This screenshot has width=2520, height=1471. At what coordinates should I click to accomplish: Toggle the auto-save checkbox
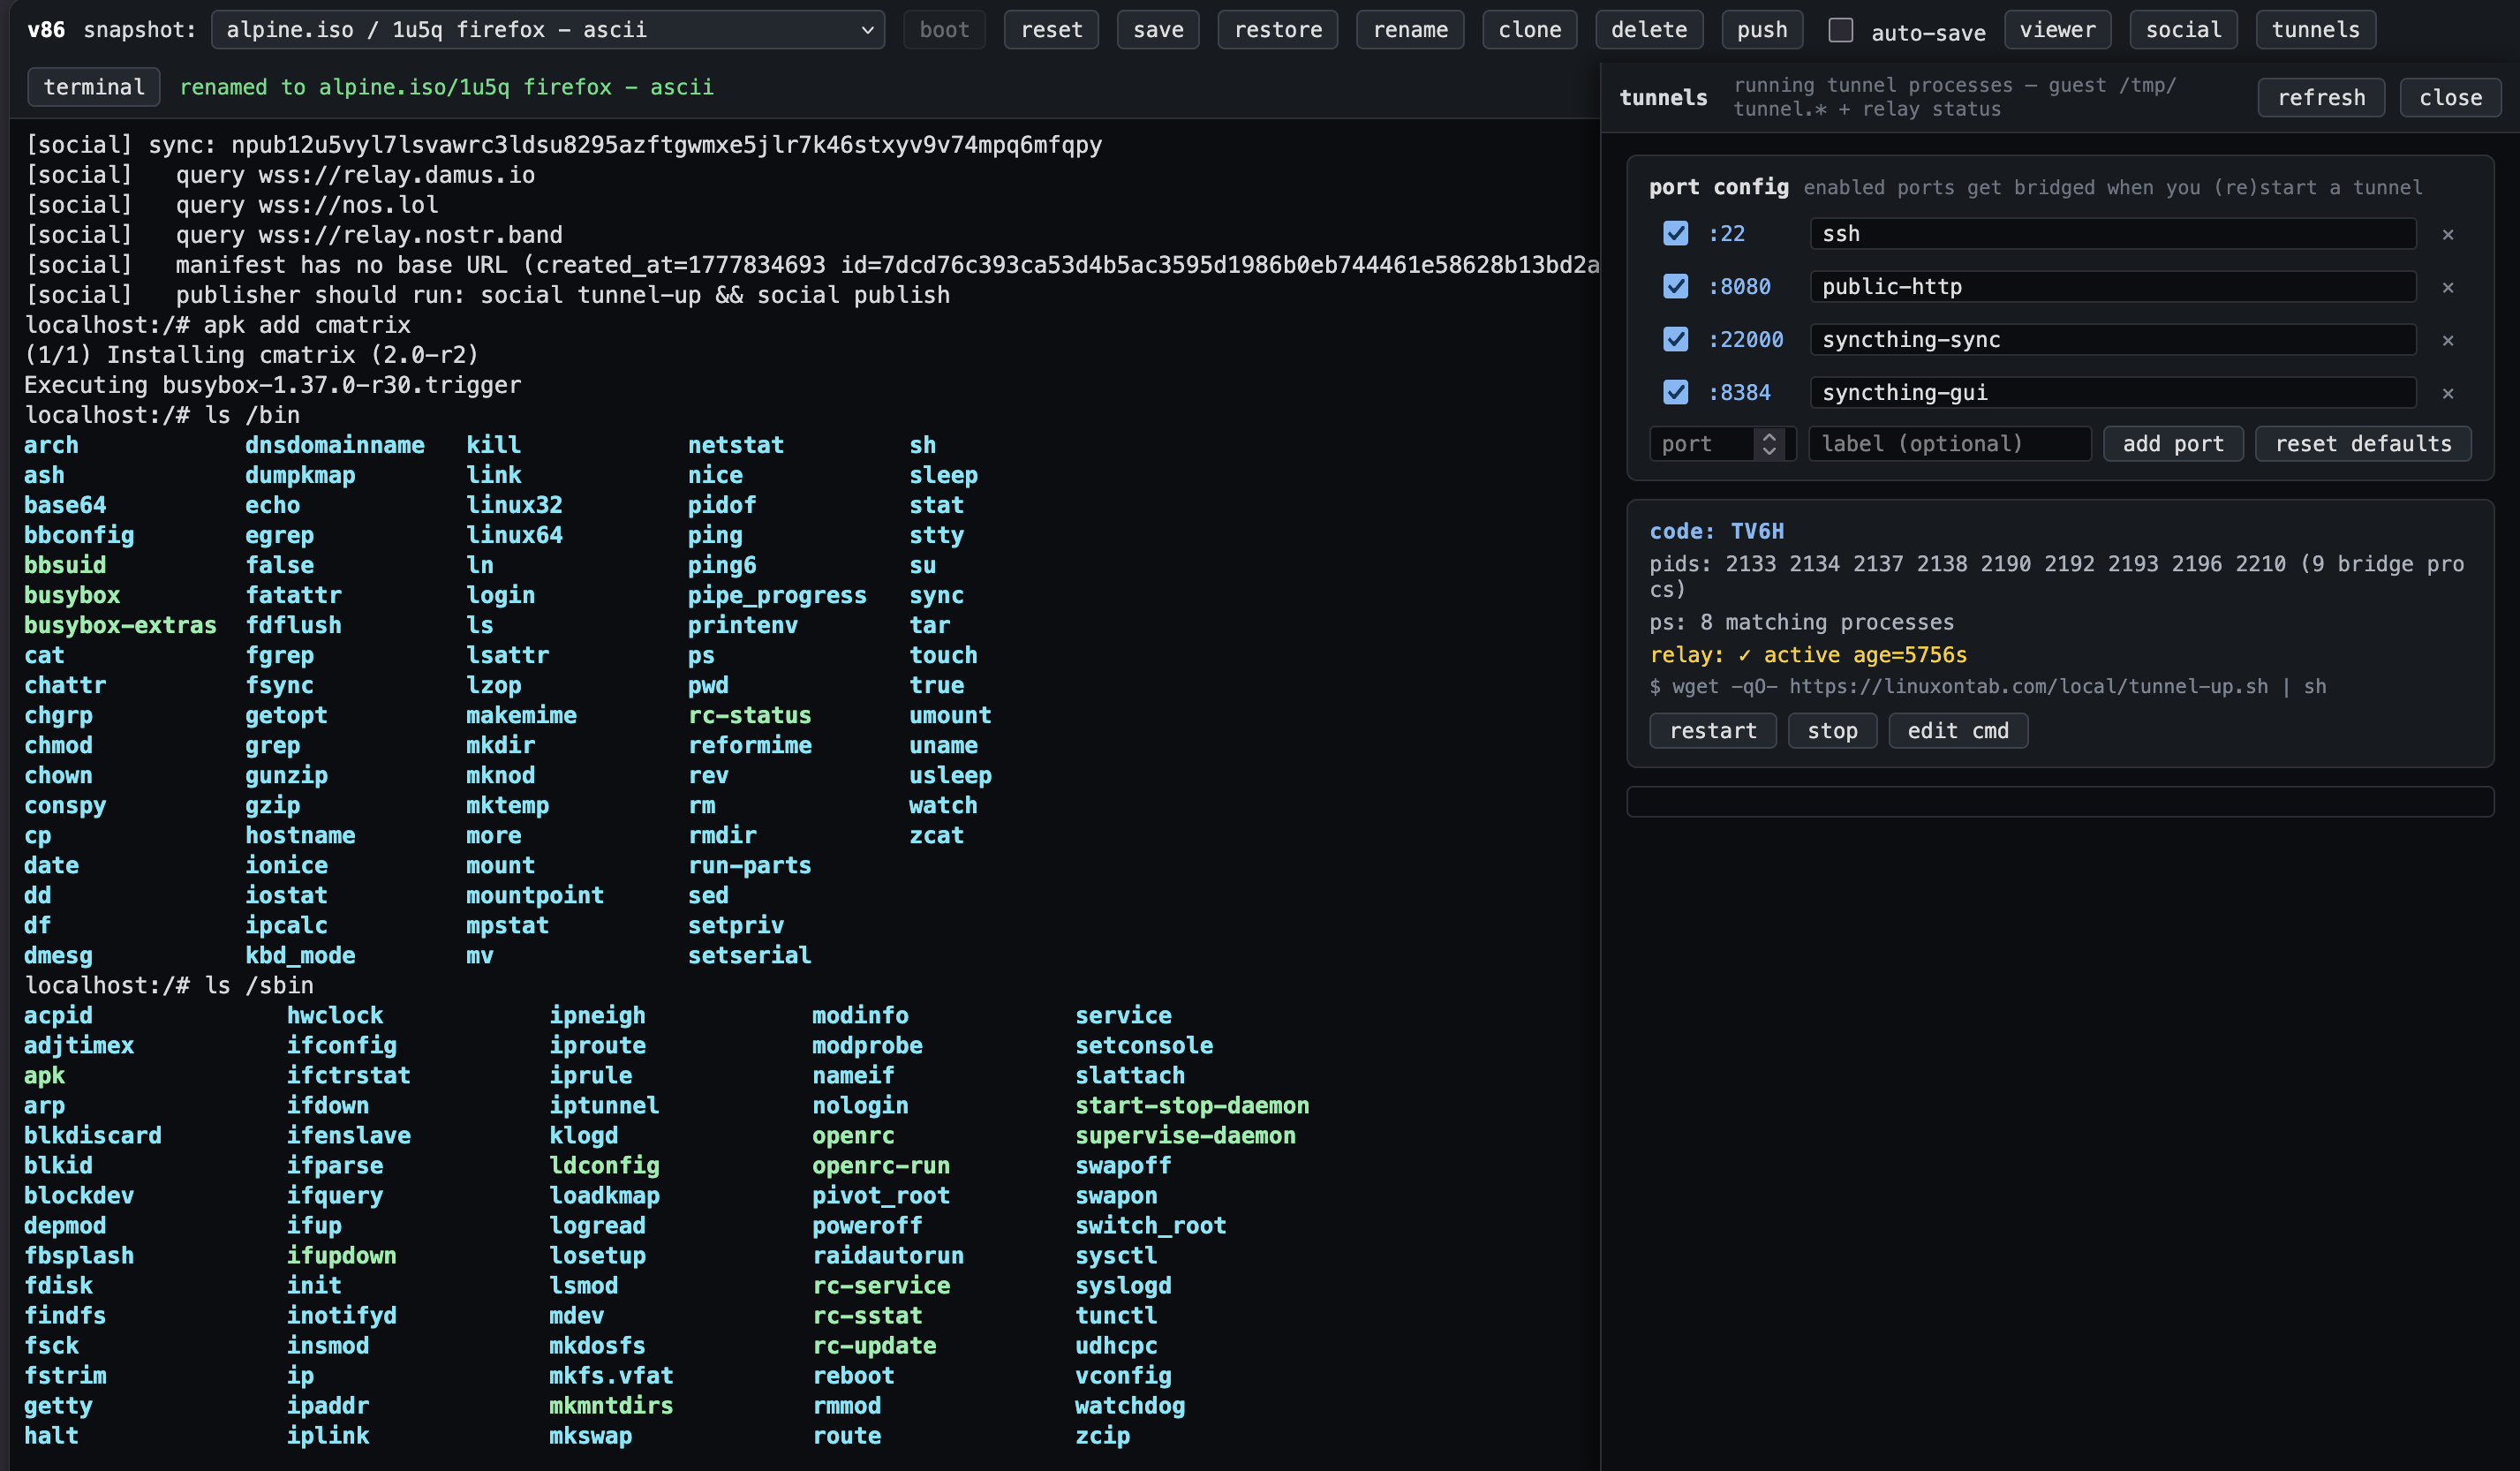pos(1841,31)
